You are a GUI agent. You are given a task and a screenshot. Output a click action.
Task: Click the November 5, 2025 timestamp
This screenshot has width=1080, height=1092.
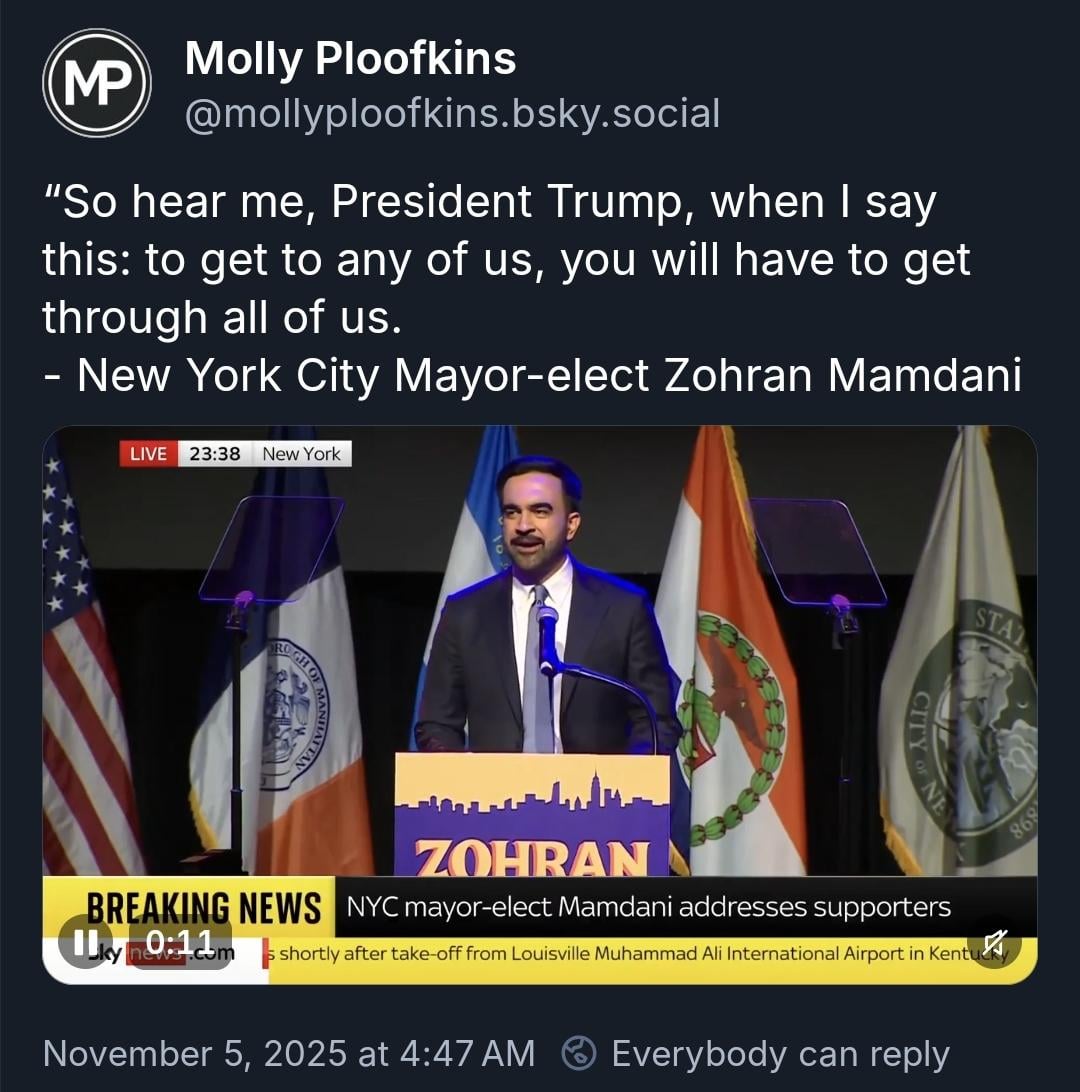[289, 1053]
